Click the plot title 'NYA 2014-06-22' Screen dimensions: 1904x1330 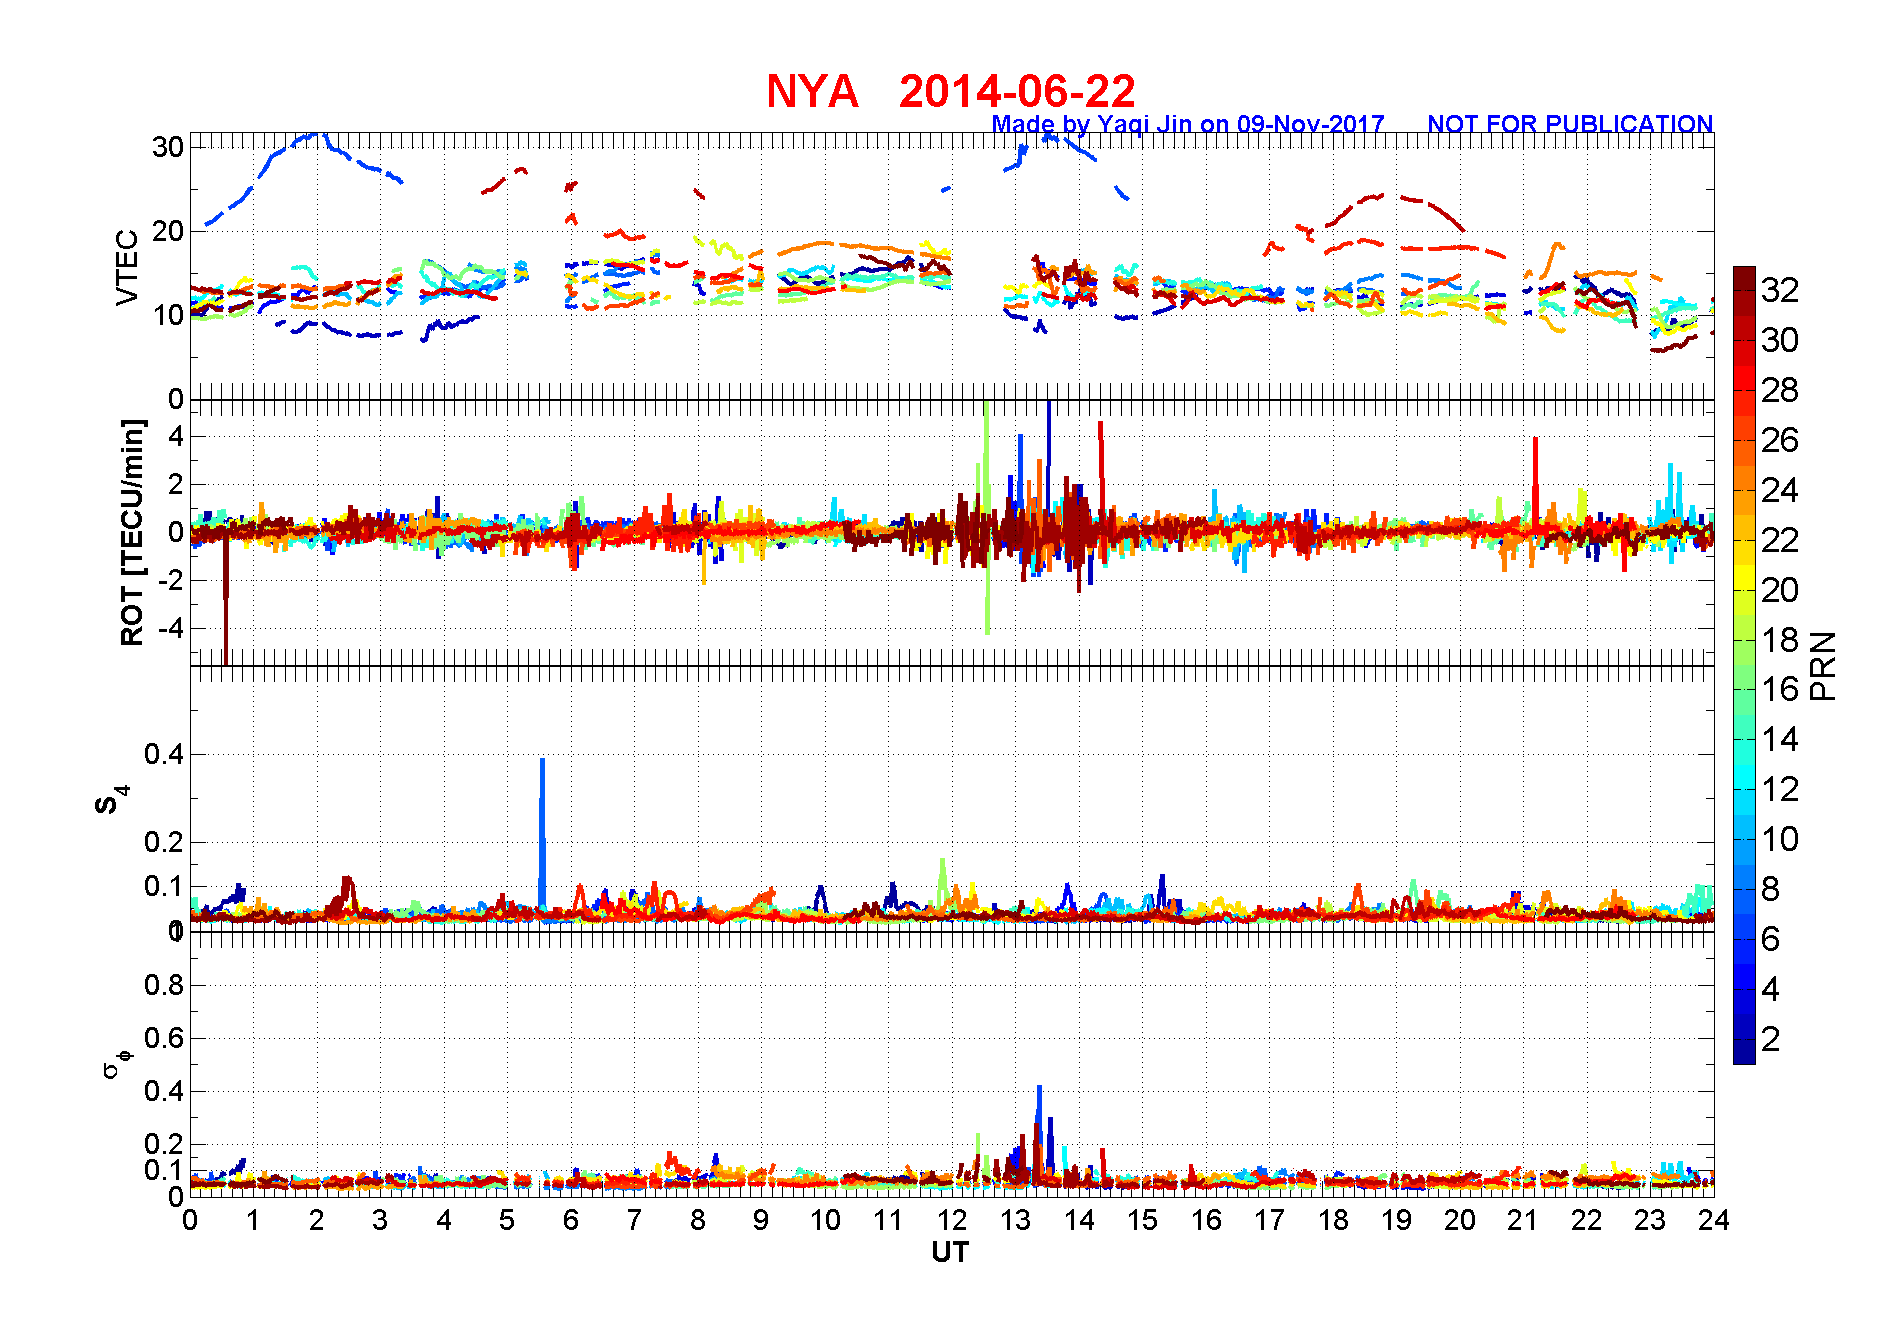(950, 91)
